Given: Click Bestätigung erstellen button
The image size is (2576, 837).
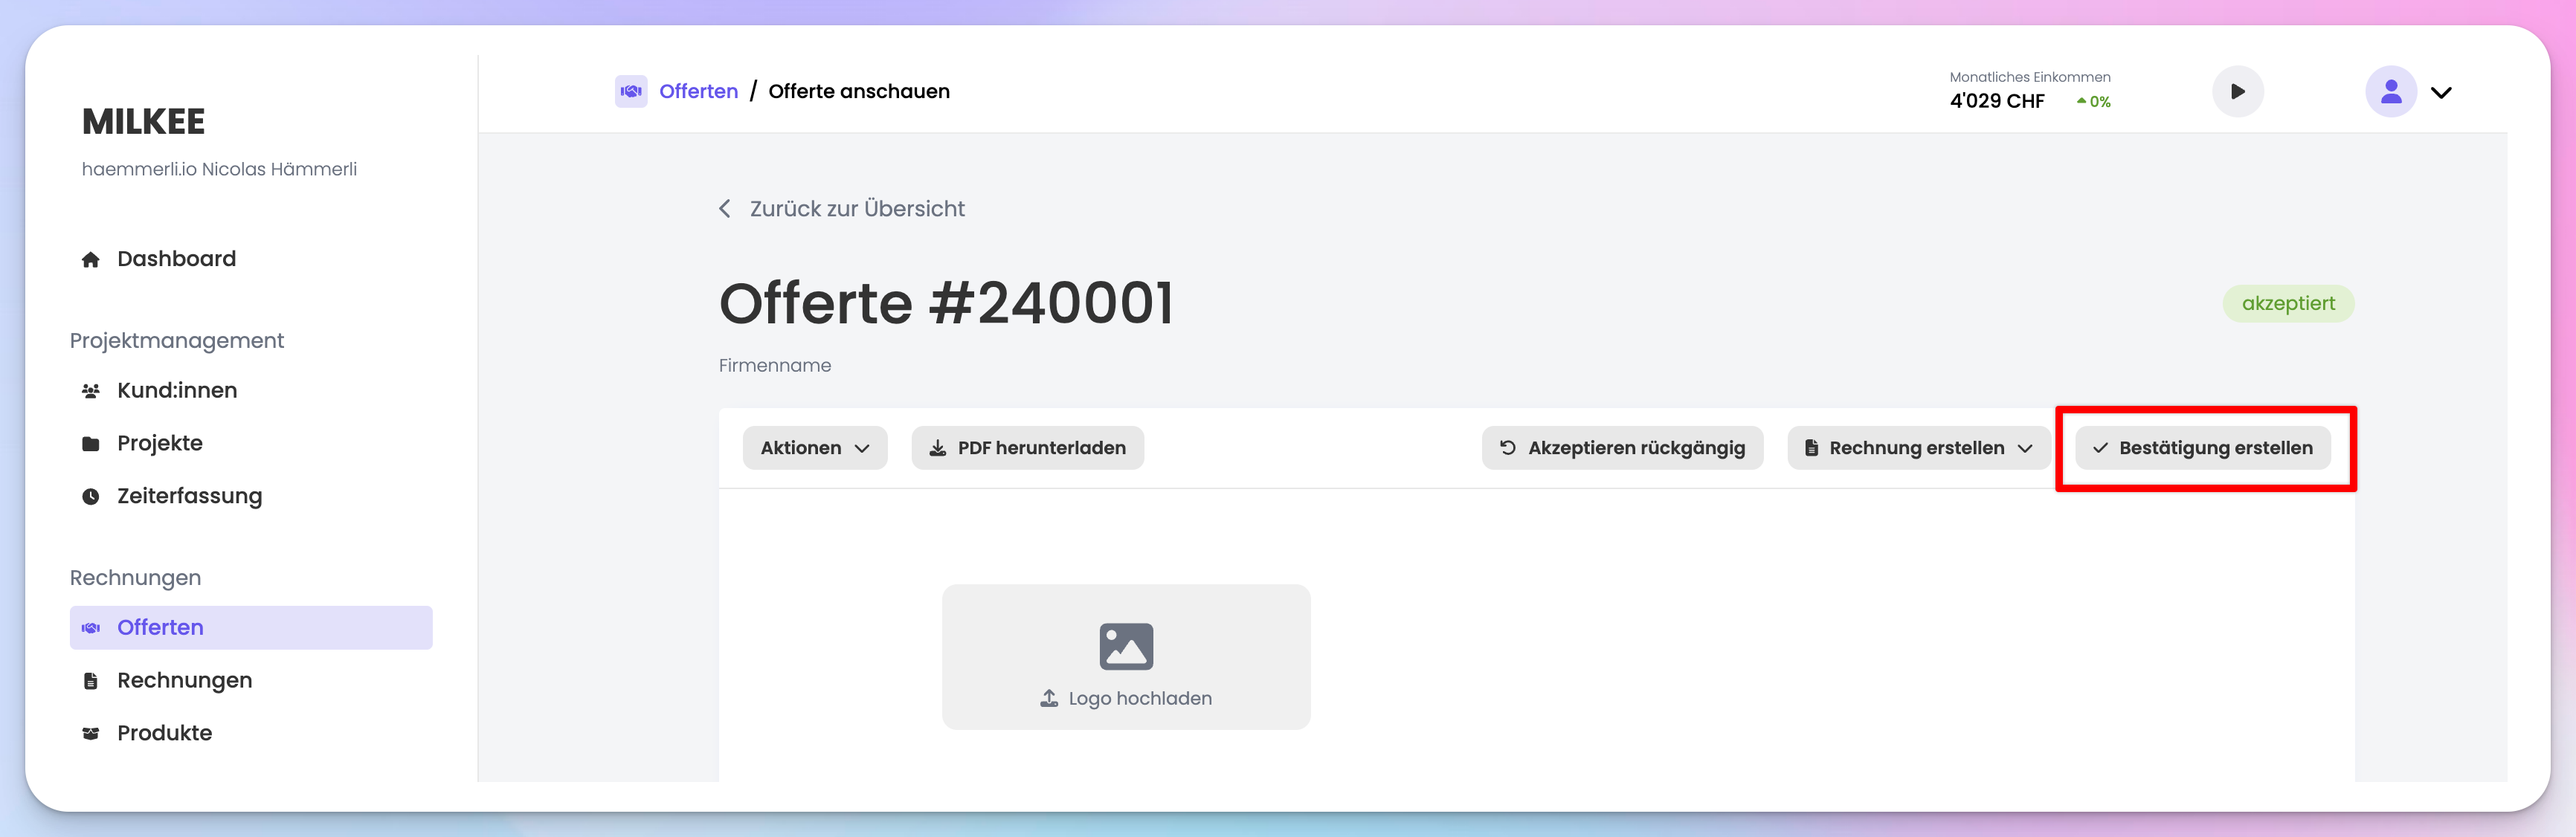Looking at the screenshot, I should [x=2203, y=448].
